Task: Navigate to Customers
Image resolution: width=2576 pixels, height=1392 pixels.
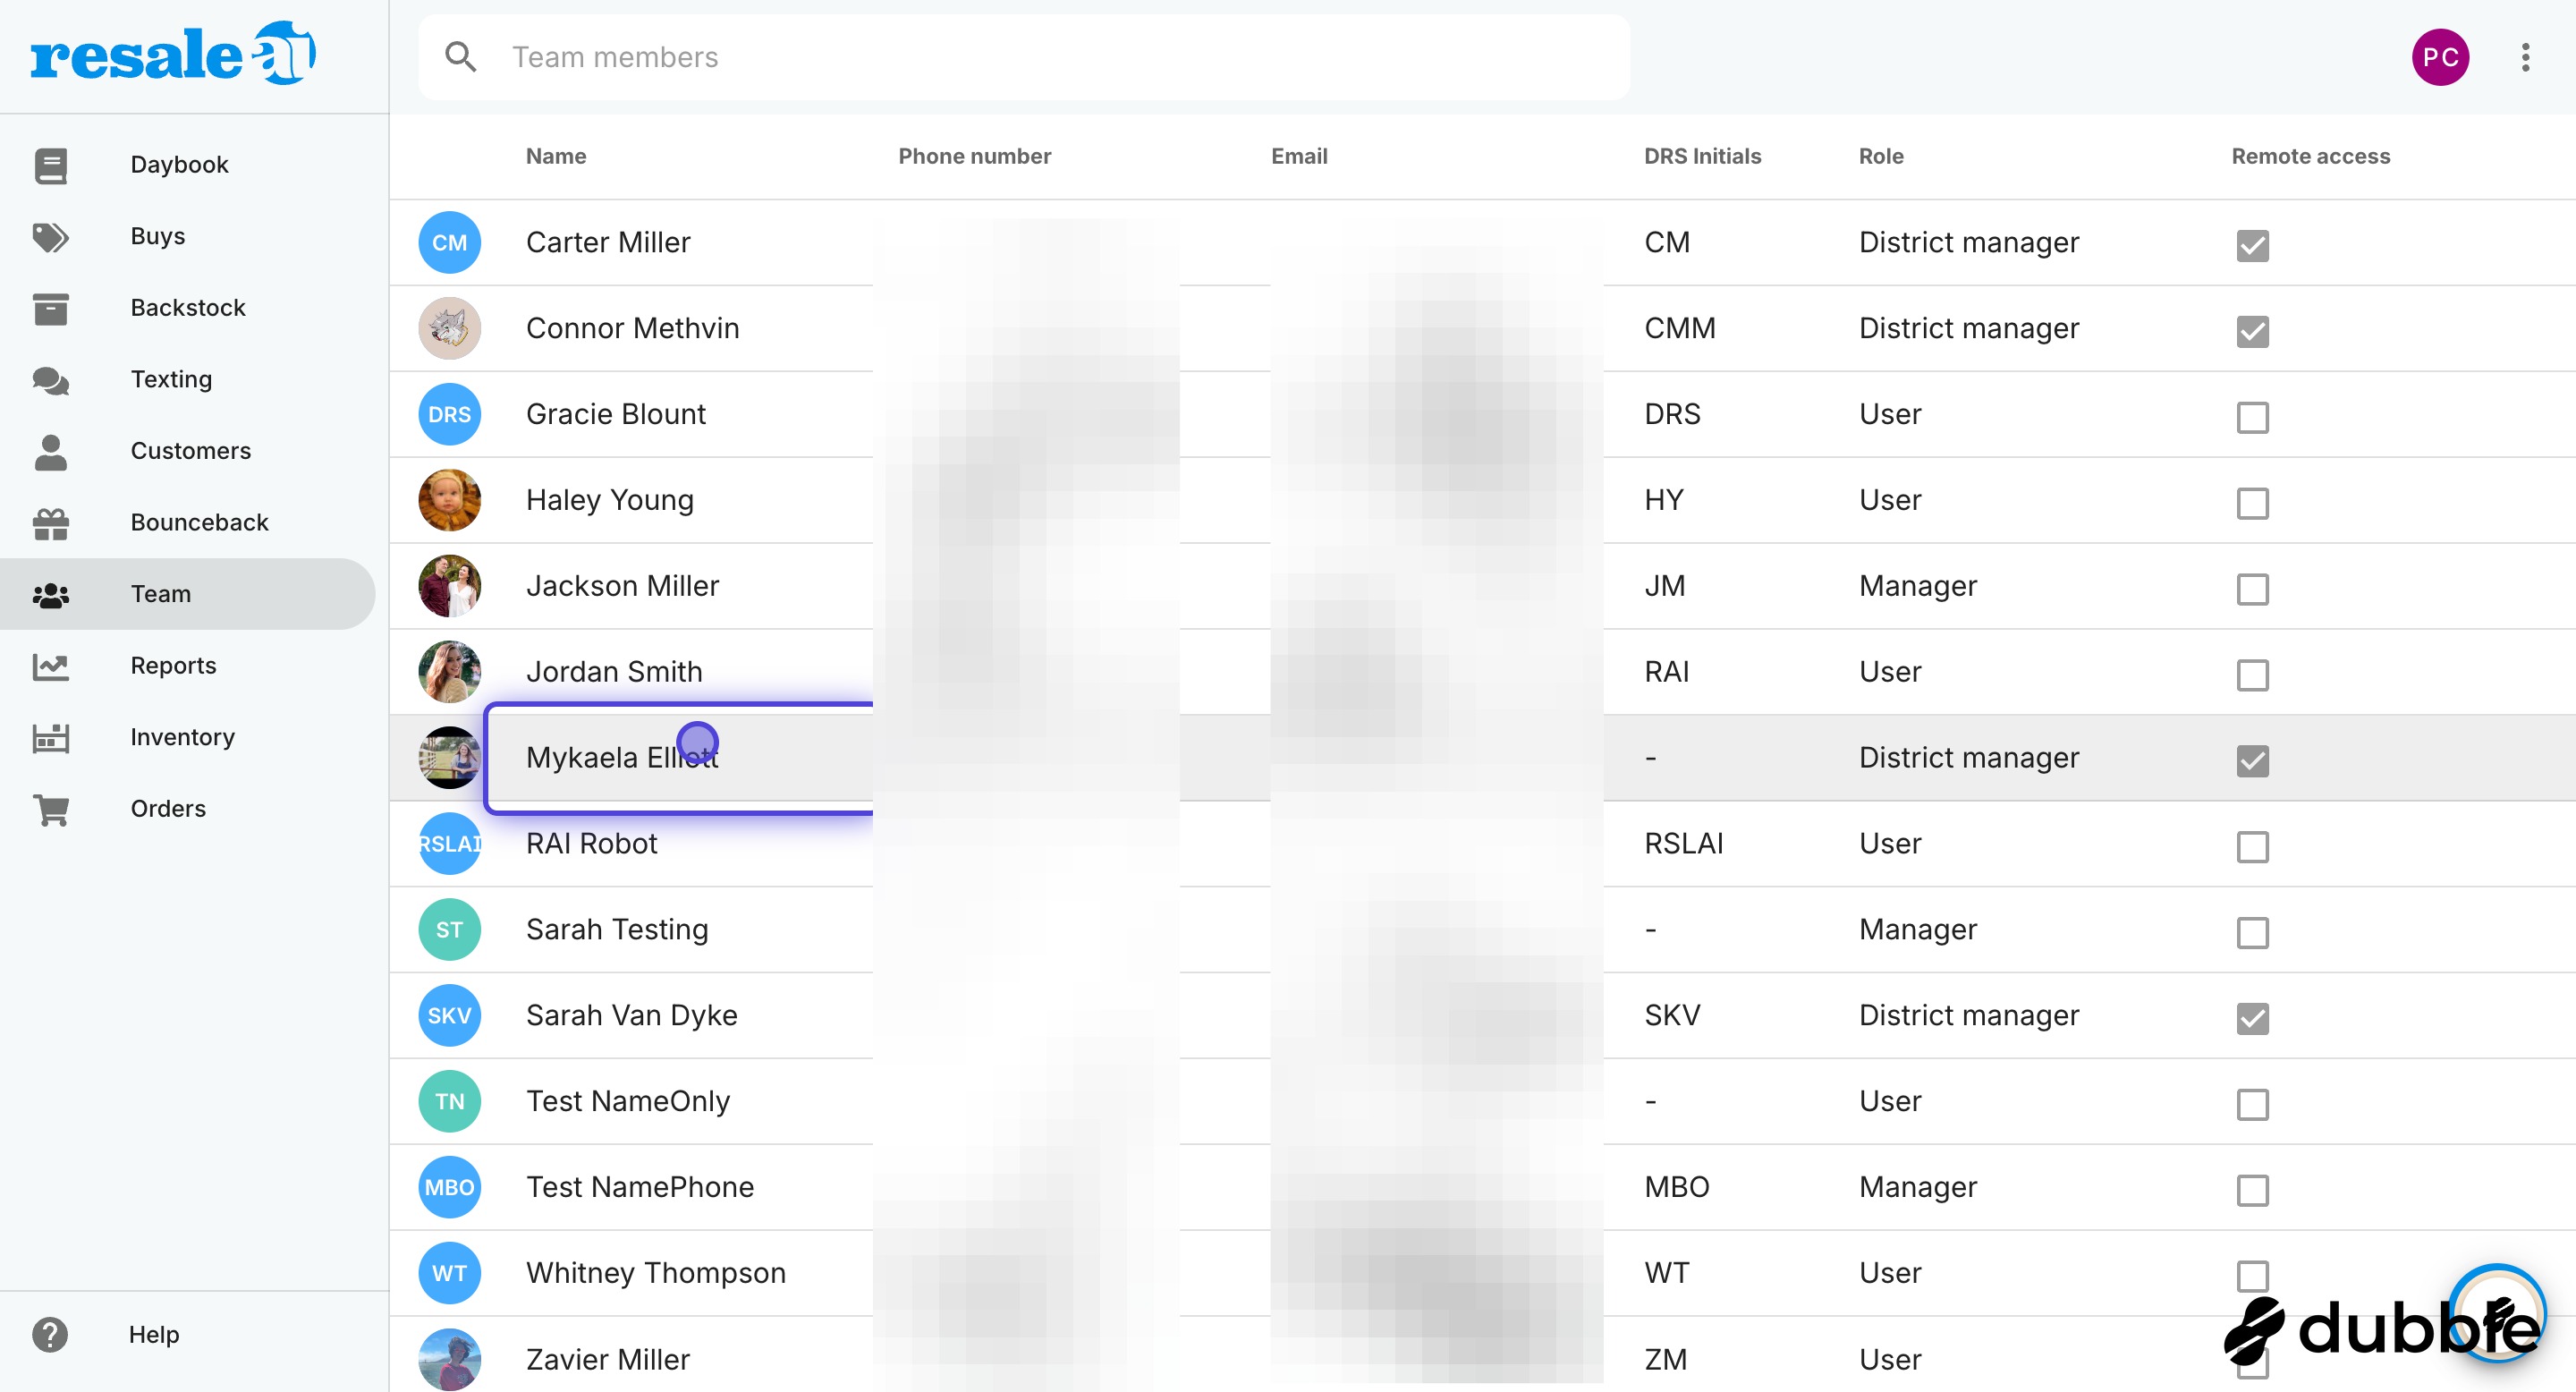Action: click(187, 452)
